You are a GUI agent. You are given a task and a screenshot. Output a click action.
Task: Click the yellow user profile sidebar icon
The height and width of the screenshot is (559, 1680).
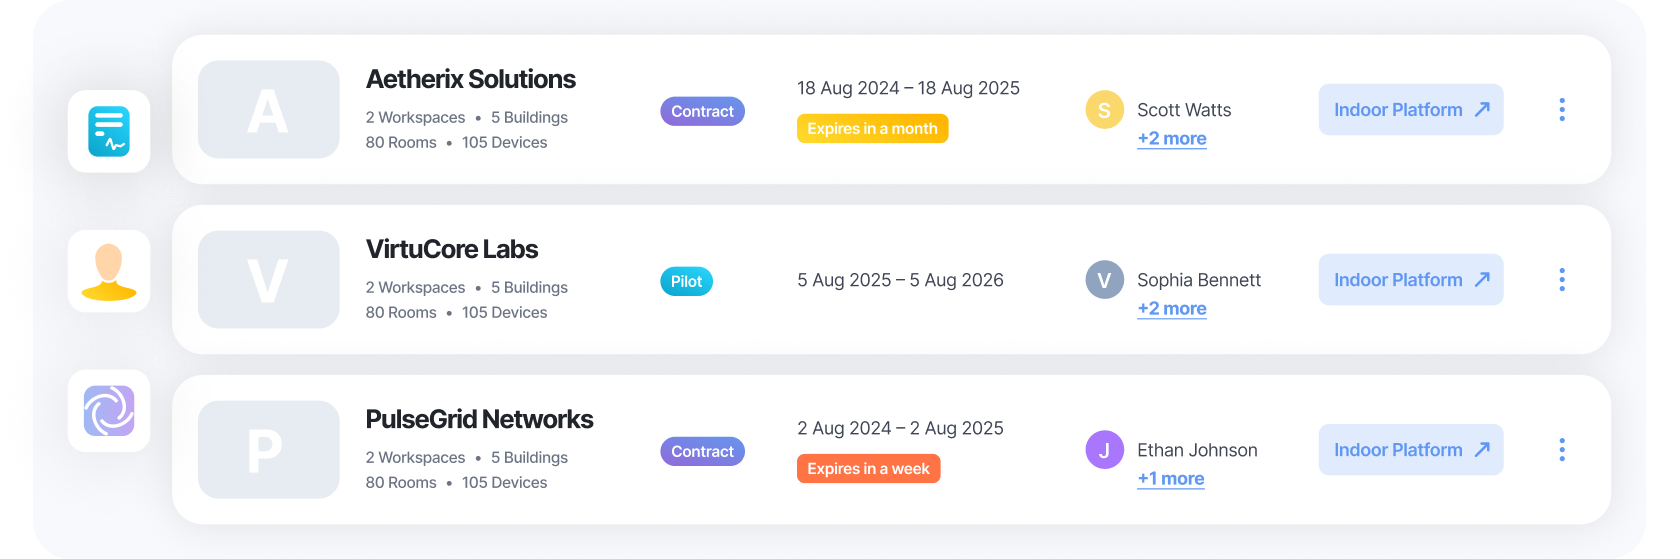click(109, 271)
